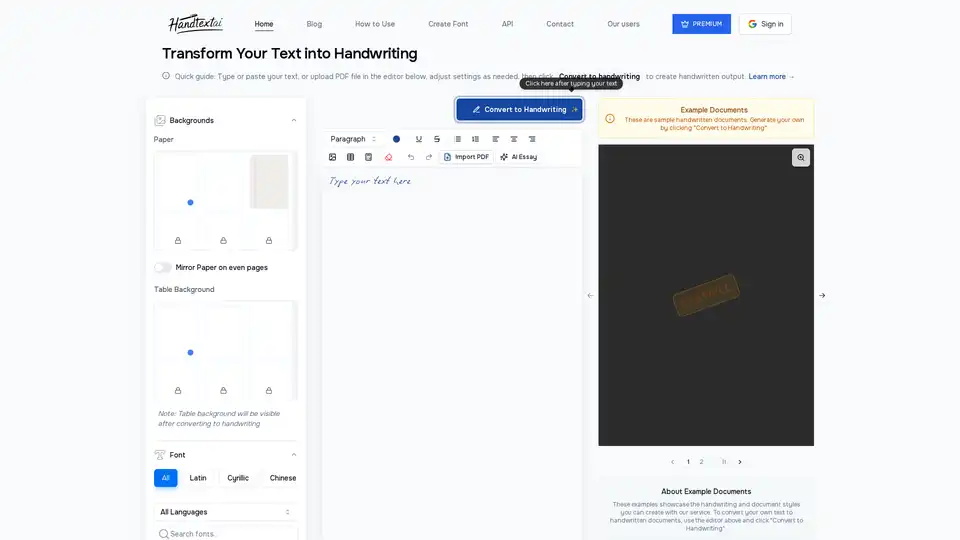The image size is (960, 540).
Task: Zoom into the example document preview
Action: pos(800,157)
